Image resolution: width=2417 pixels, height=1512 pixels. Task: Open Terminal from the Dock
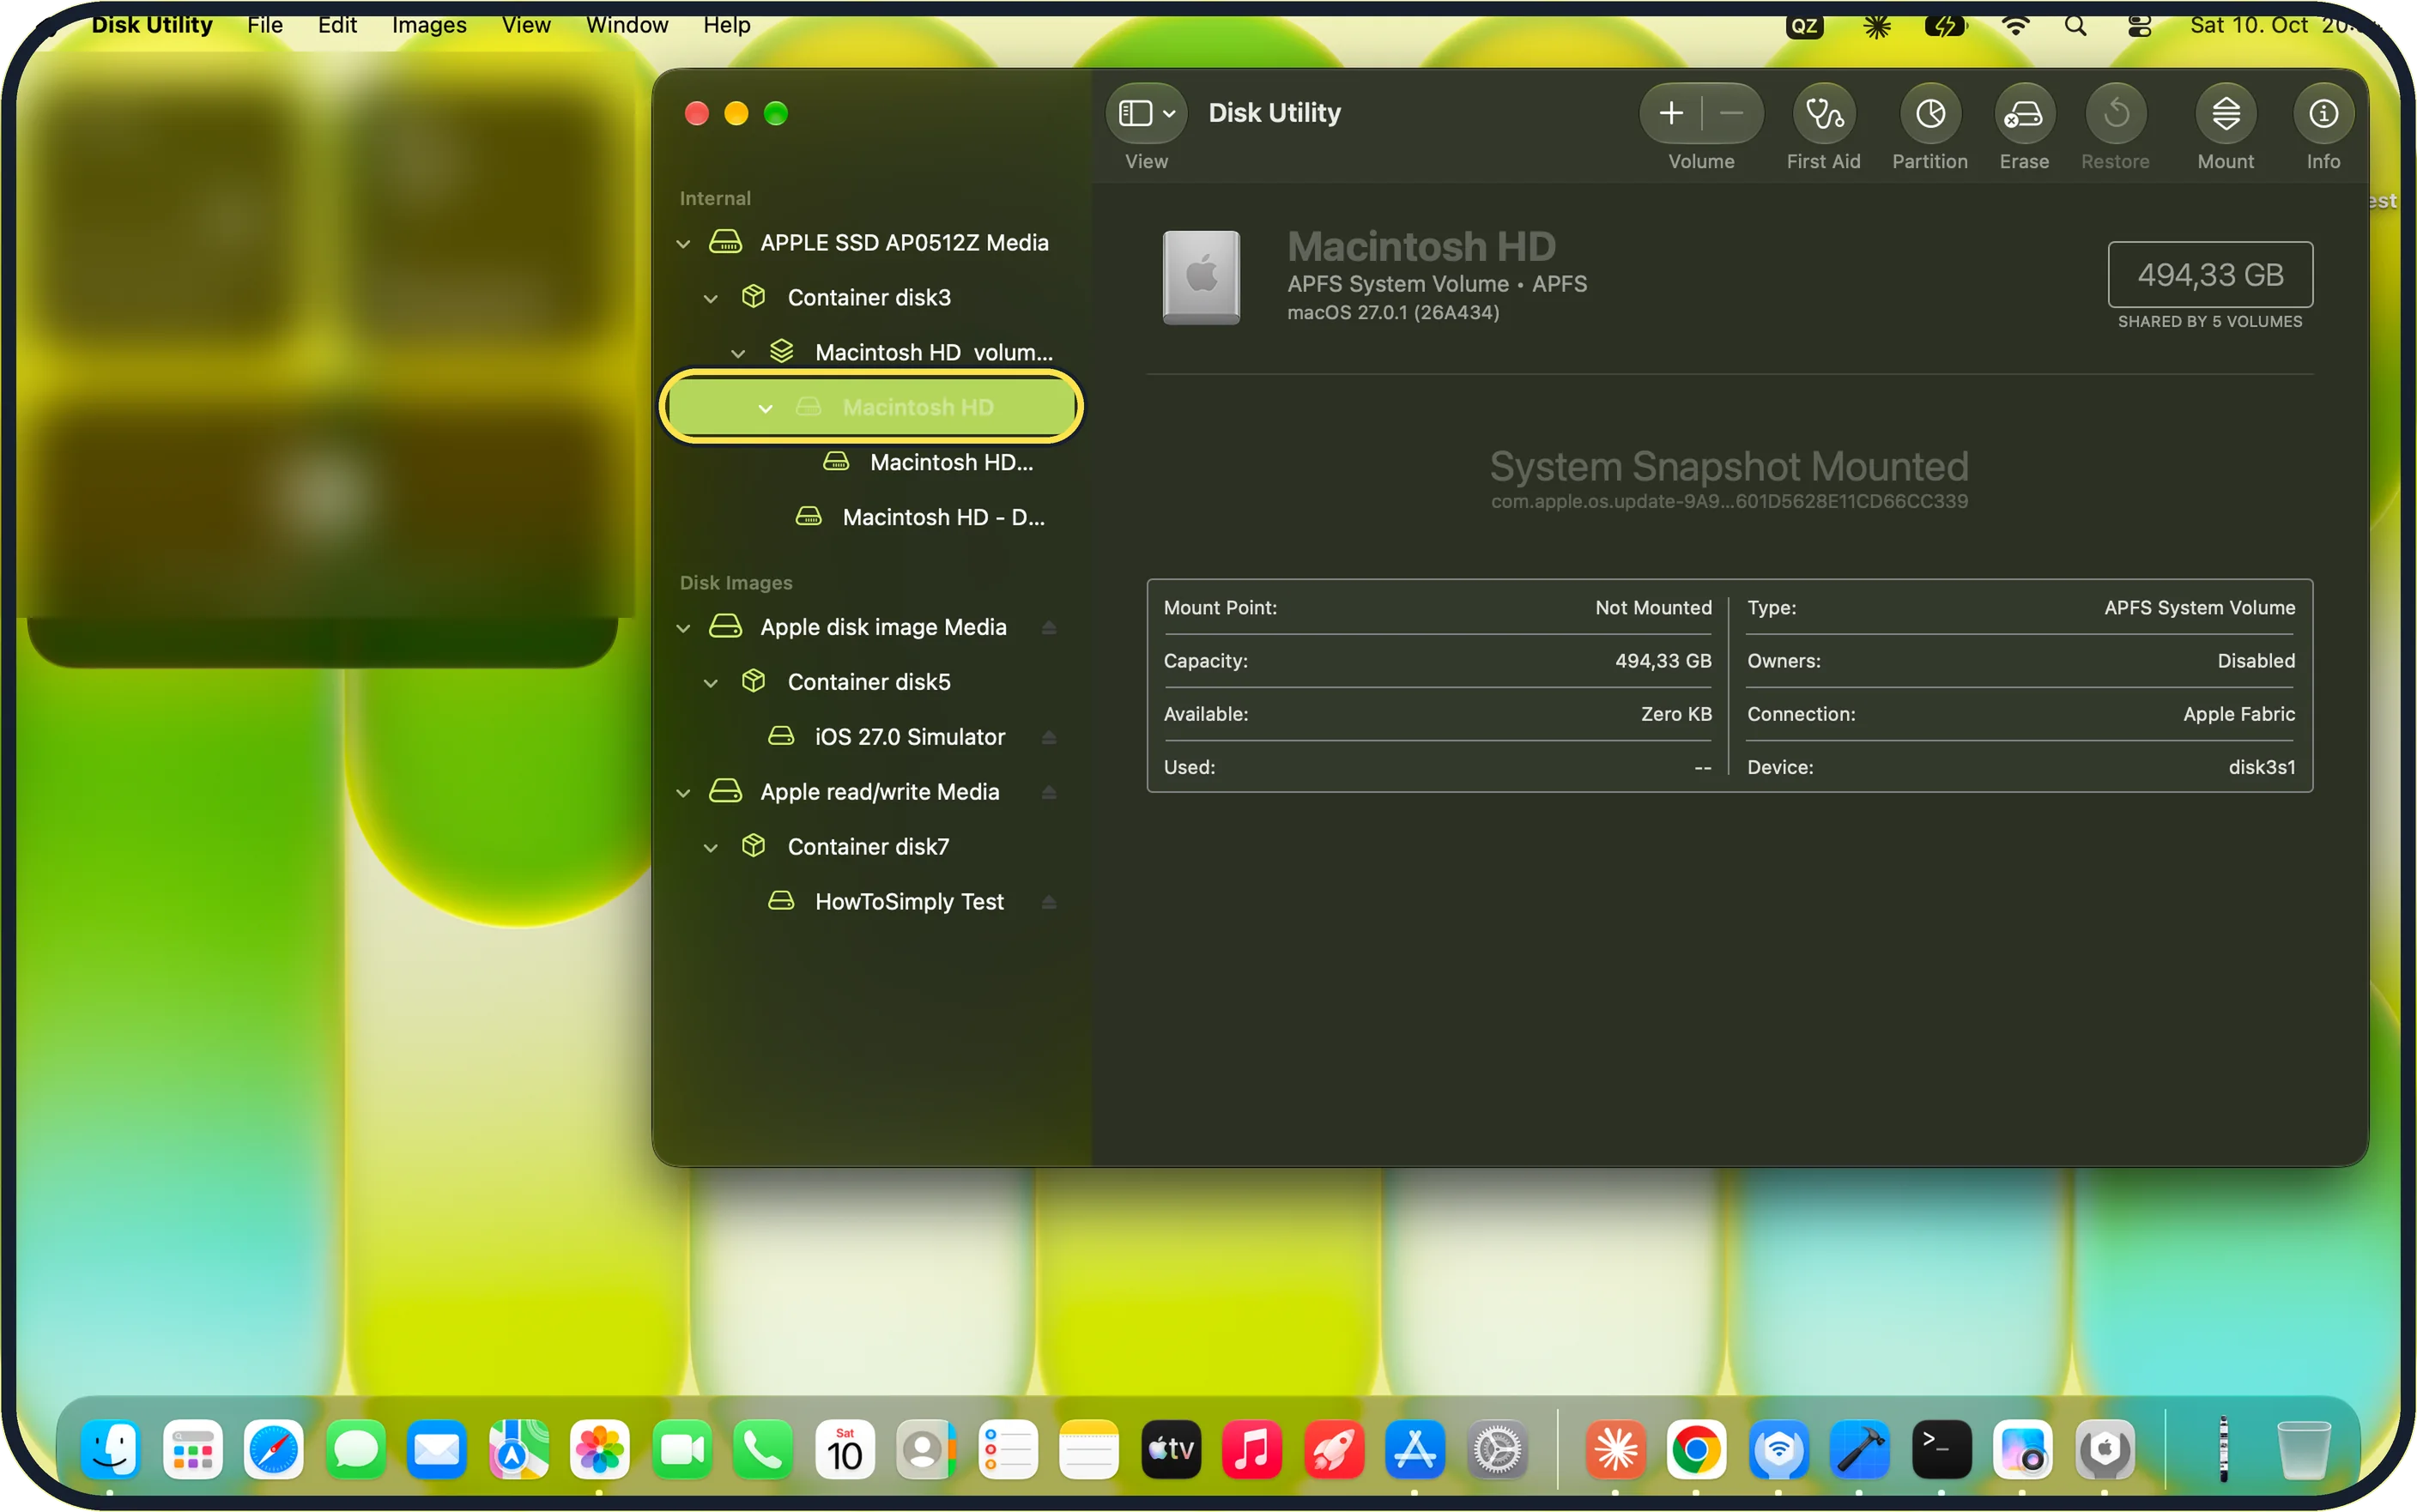click(x=1941, y=1449)
